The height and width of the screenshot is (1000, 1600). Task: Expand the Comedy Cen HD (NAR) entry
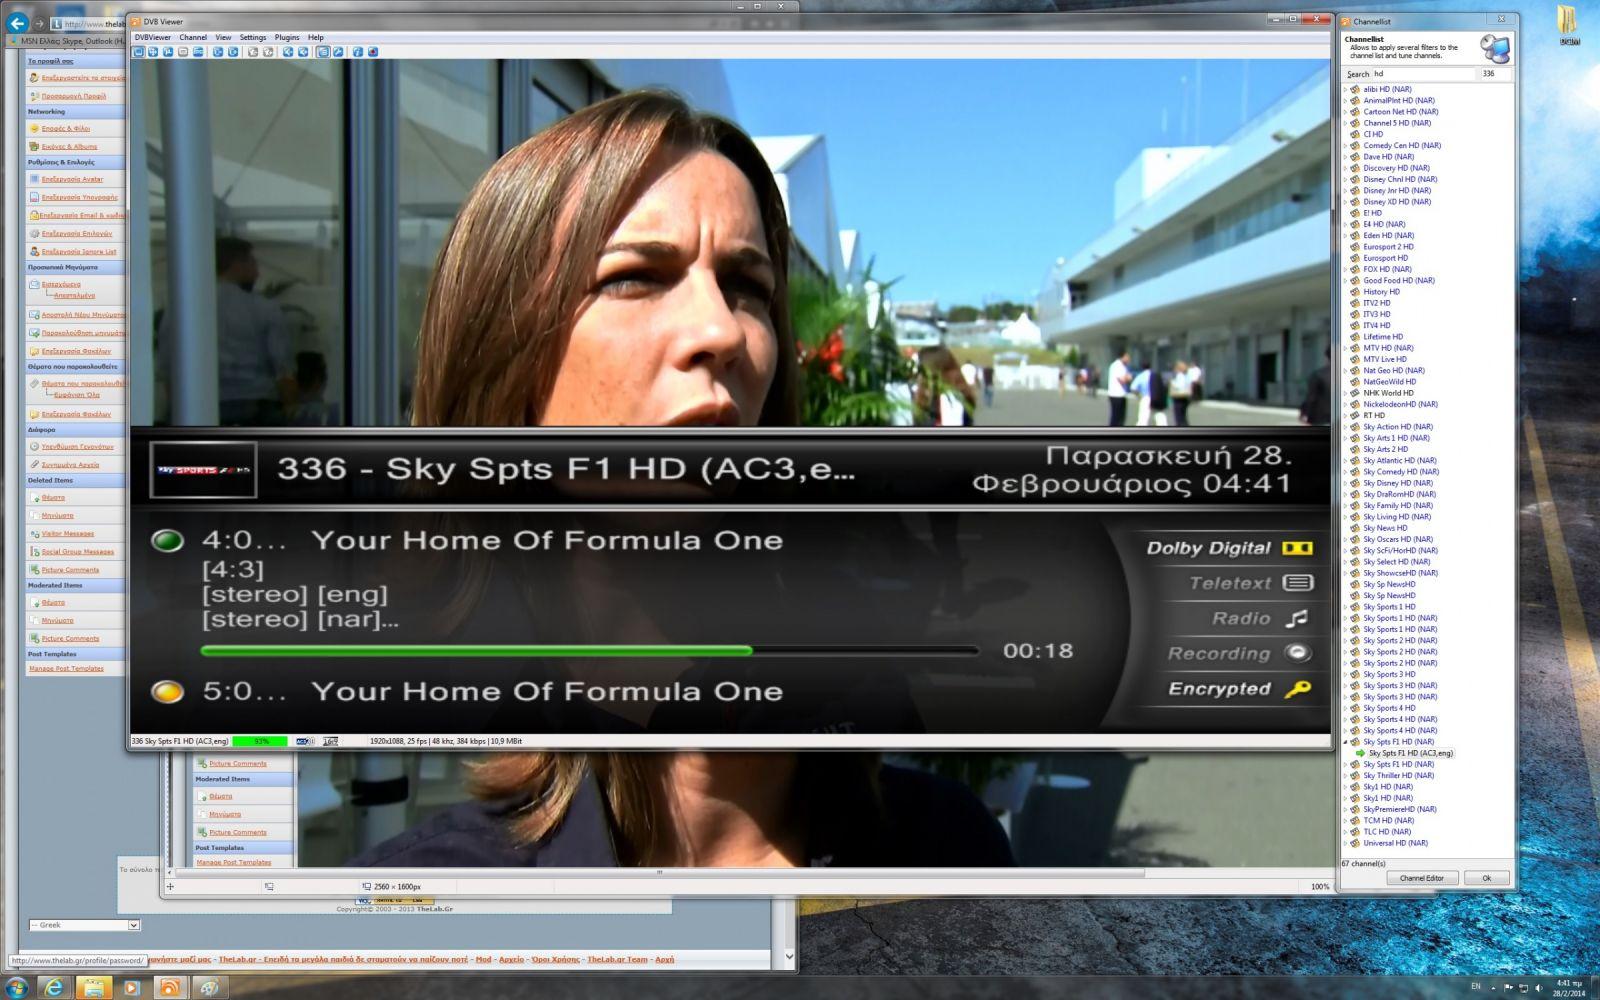pyautogui.click(x=1345, y=145)
